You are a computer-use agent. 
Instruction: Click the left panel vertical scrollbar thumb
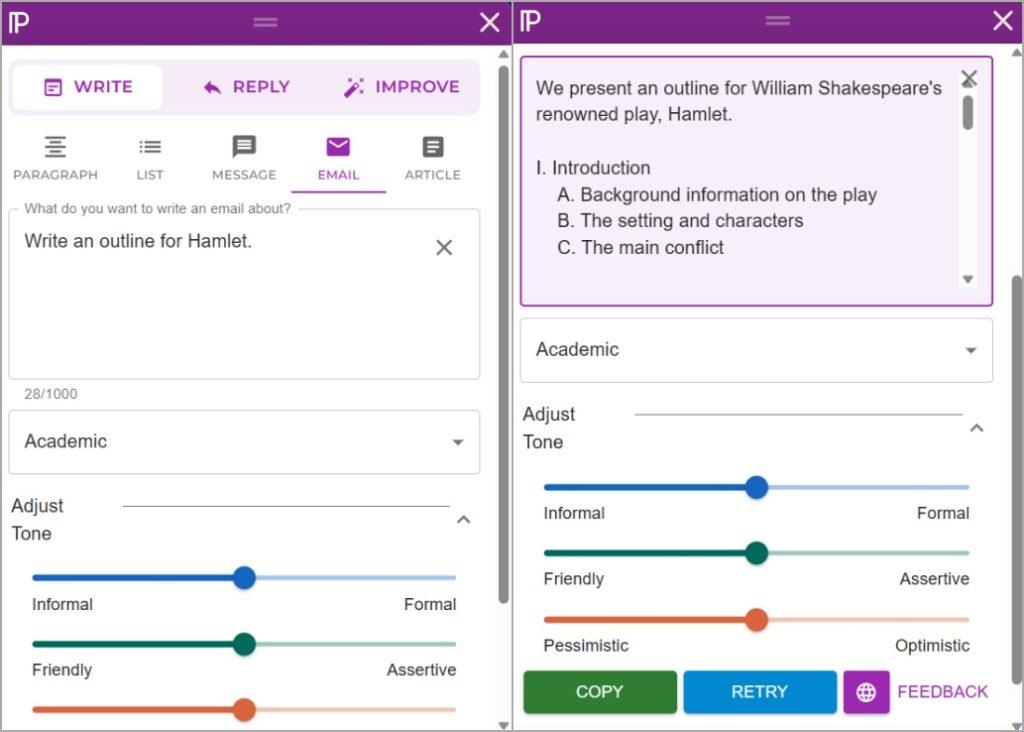coord(503,334)
